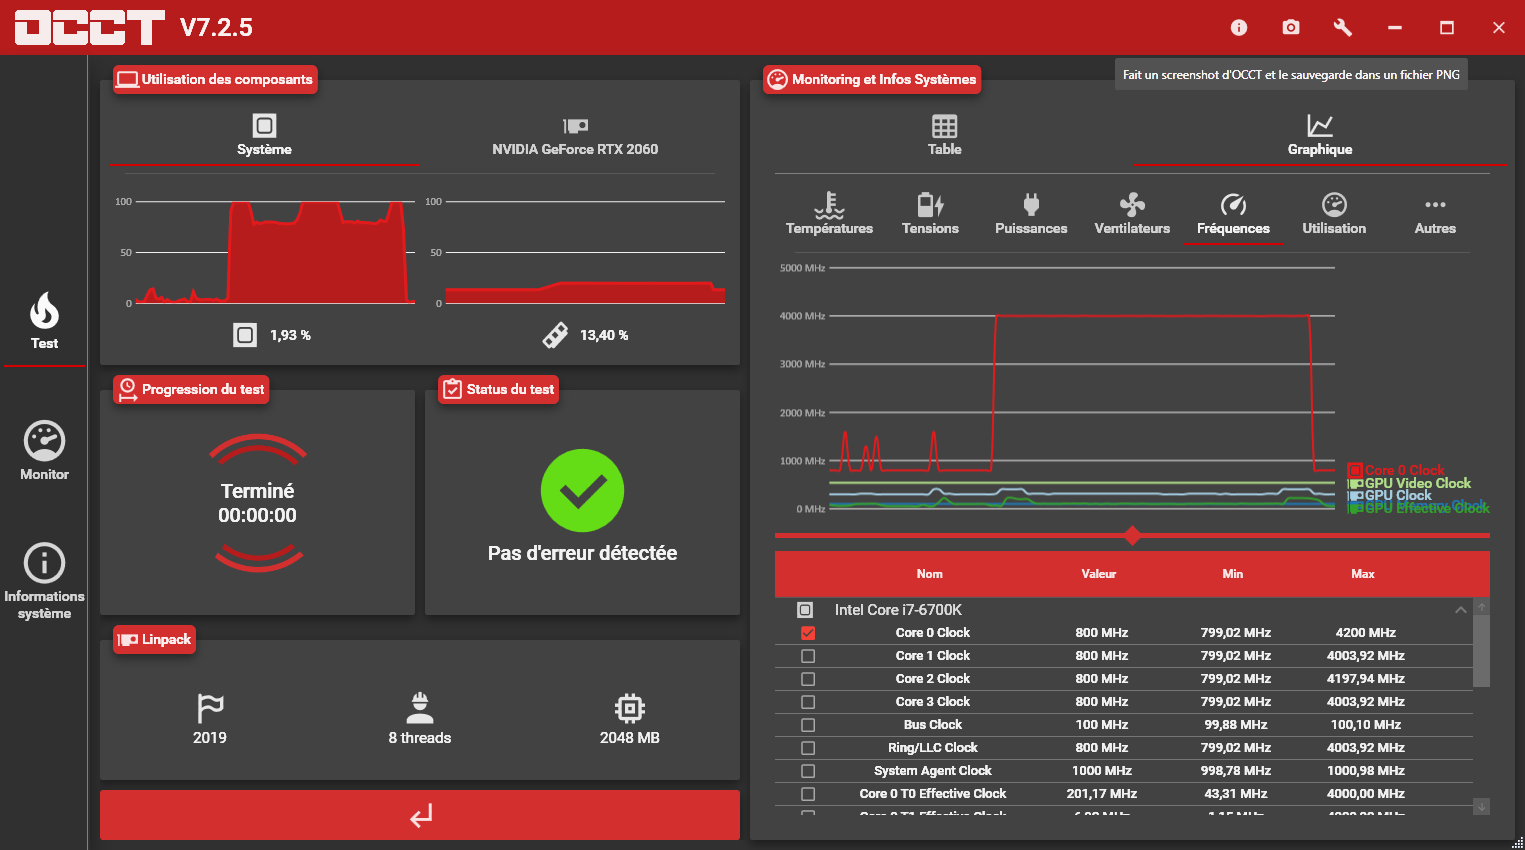Click the red return arrow button

[x=420, y=815]
